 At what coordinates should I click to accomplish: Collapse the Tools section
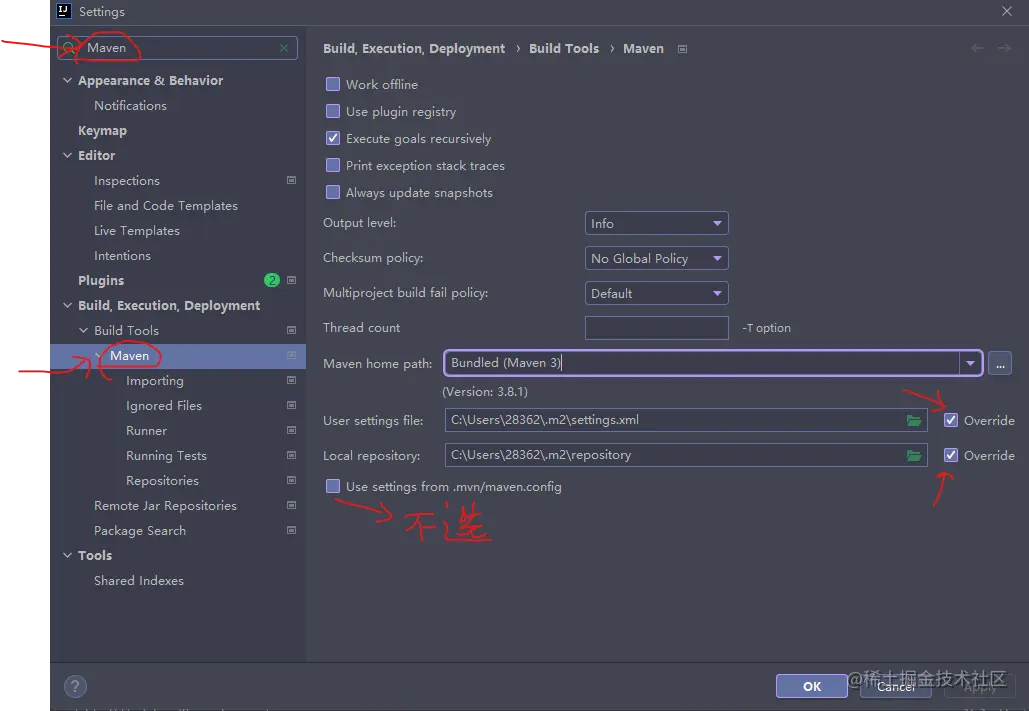(x=67, y=555)
